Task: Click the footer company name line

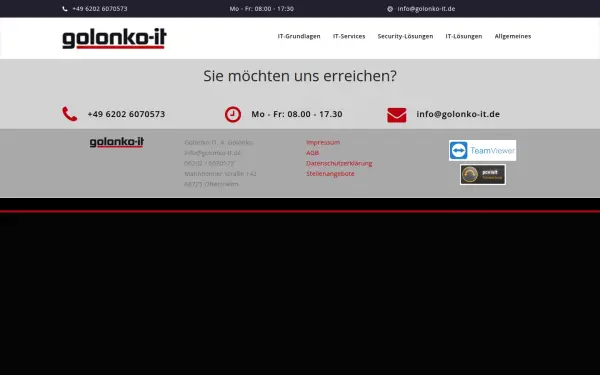Action: [219, 142]
